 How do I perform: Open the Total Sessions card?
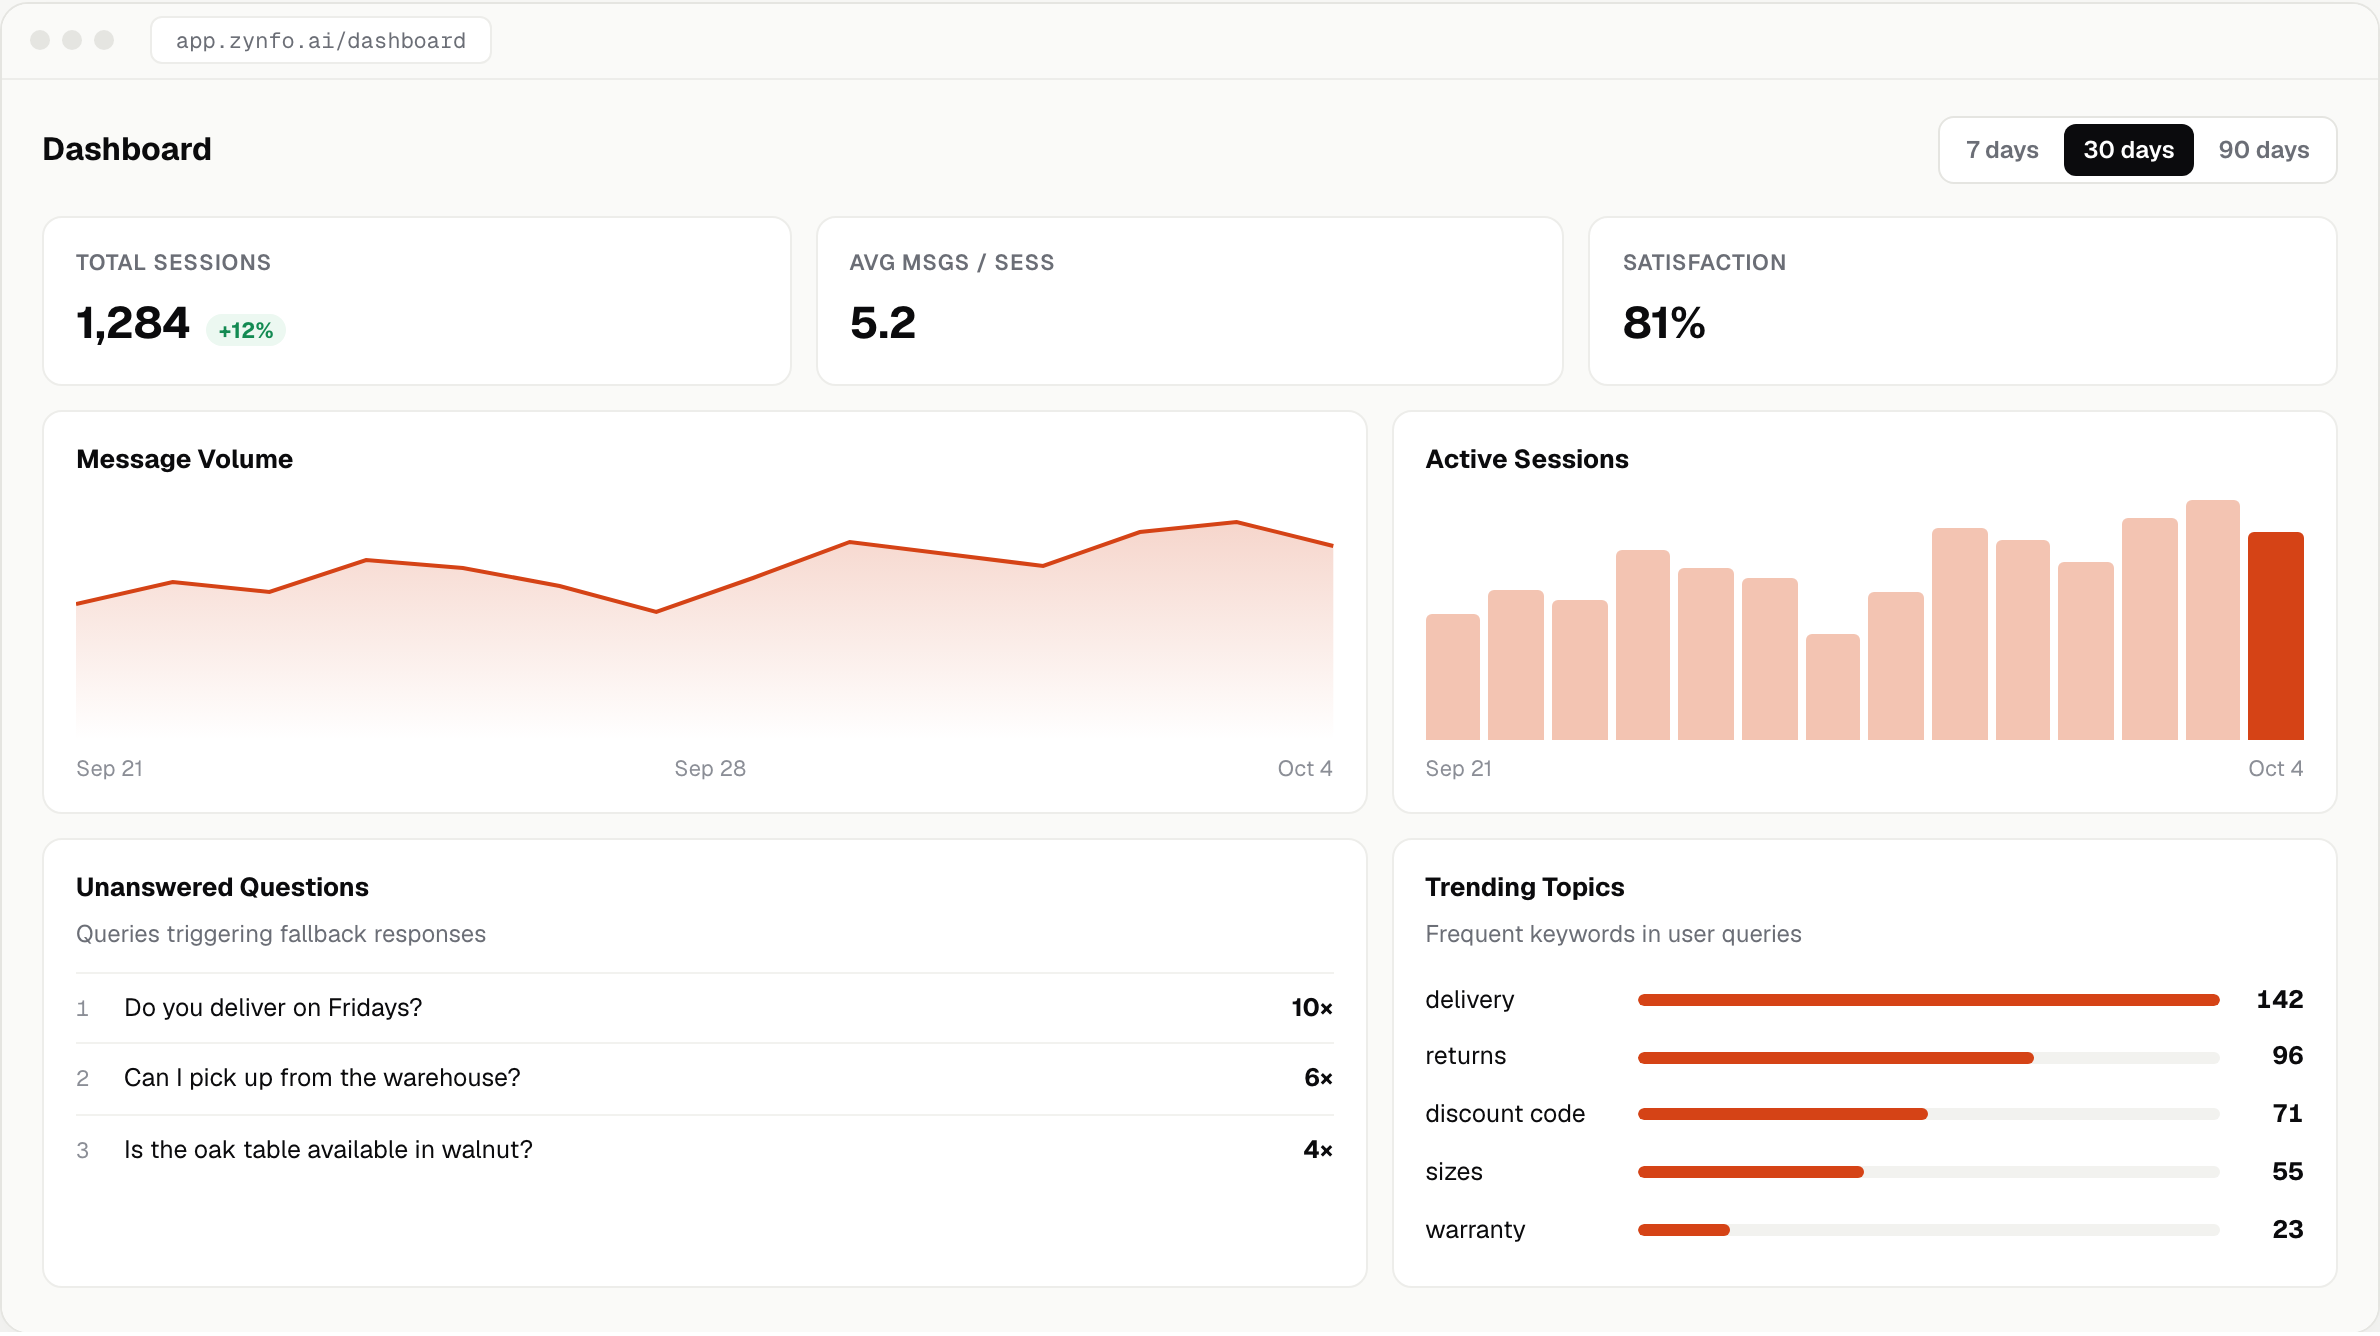[417, 301]
